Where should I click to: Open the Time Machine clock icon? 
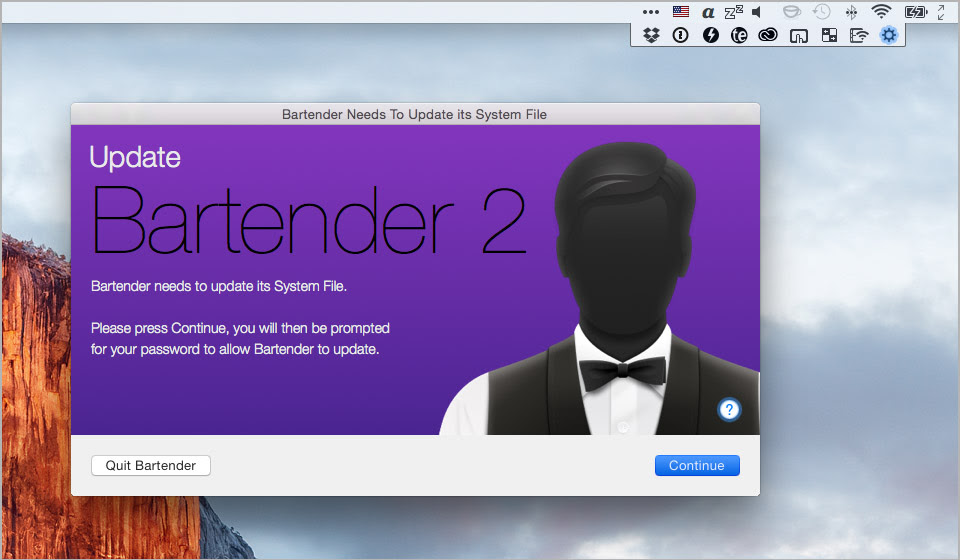[x=822, y=12]
